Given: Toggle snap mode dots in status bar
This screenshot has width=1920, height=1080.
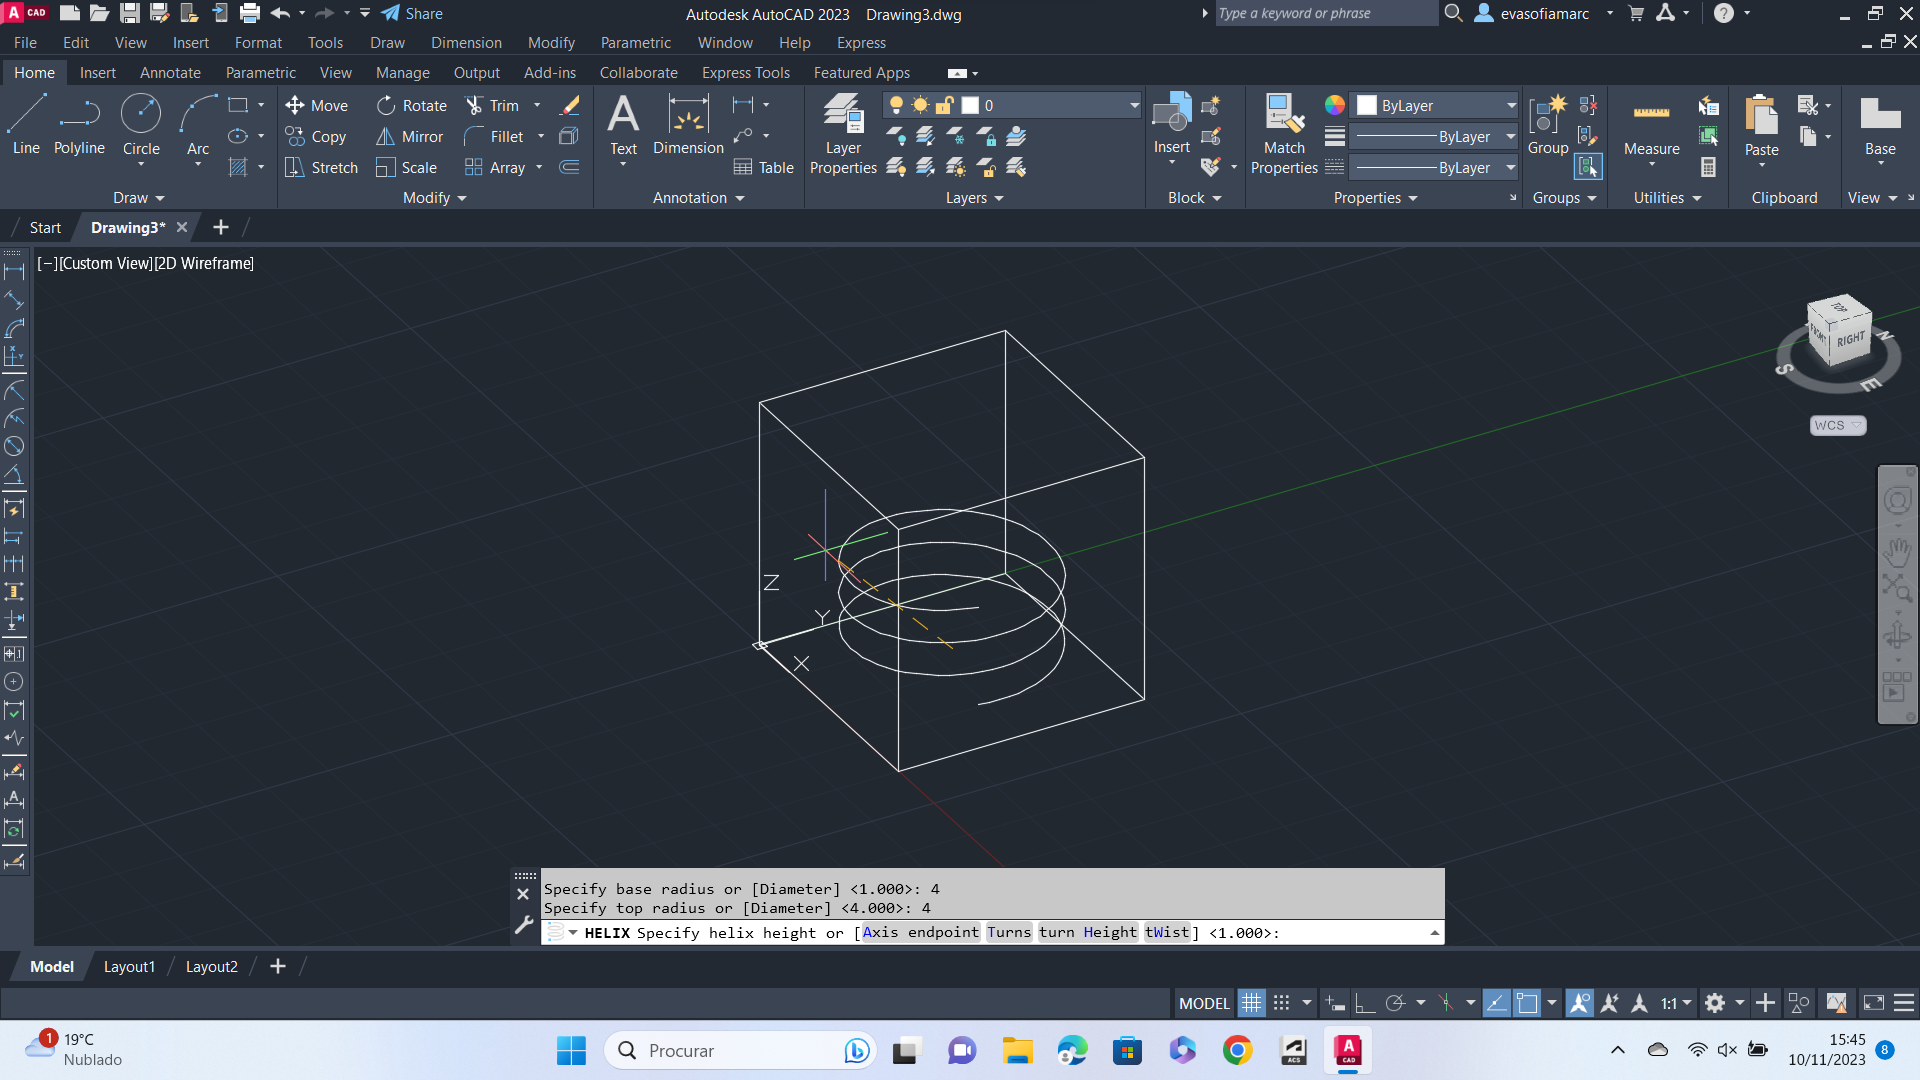Looking at the screenshot, I should 1281,1003.
